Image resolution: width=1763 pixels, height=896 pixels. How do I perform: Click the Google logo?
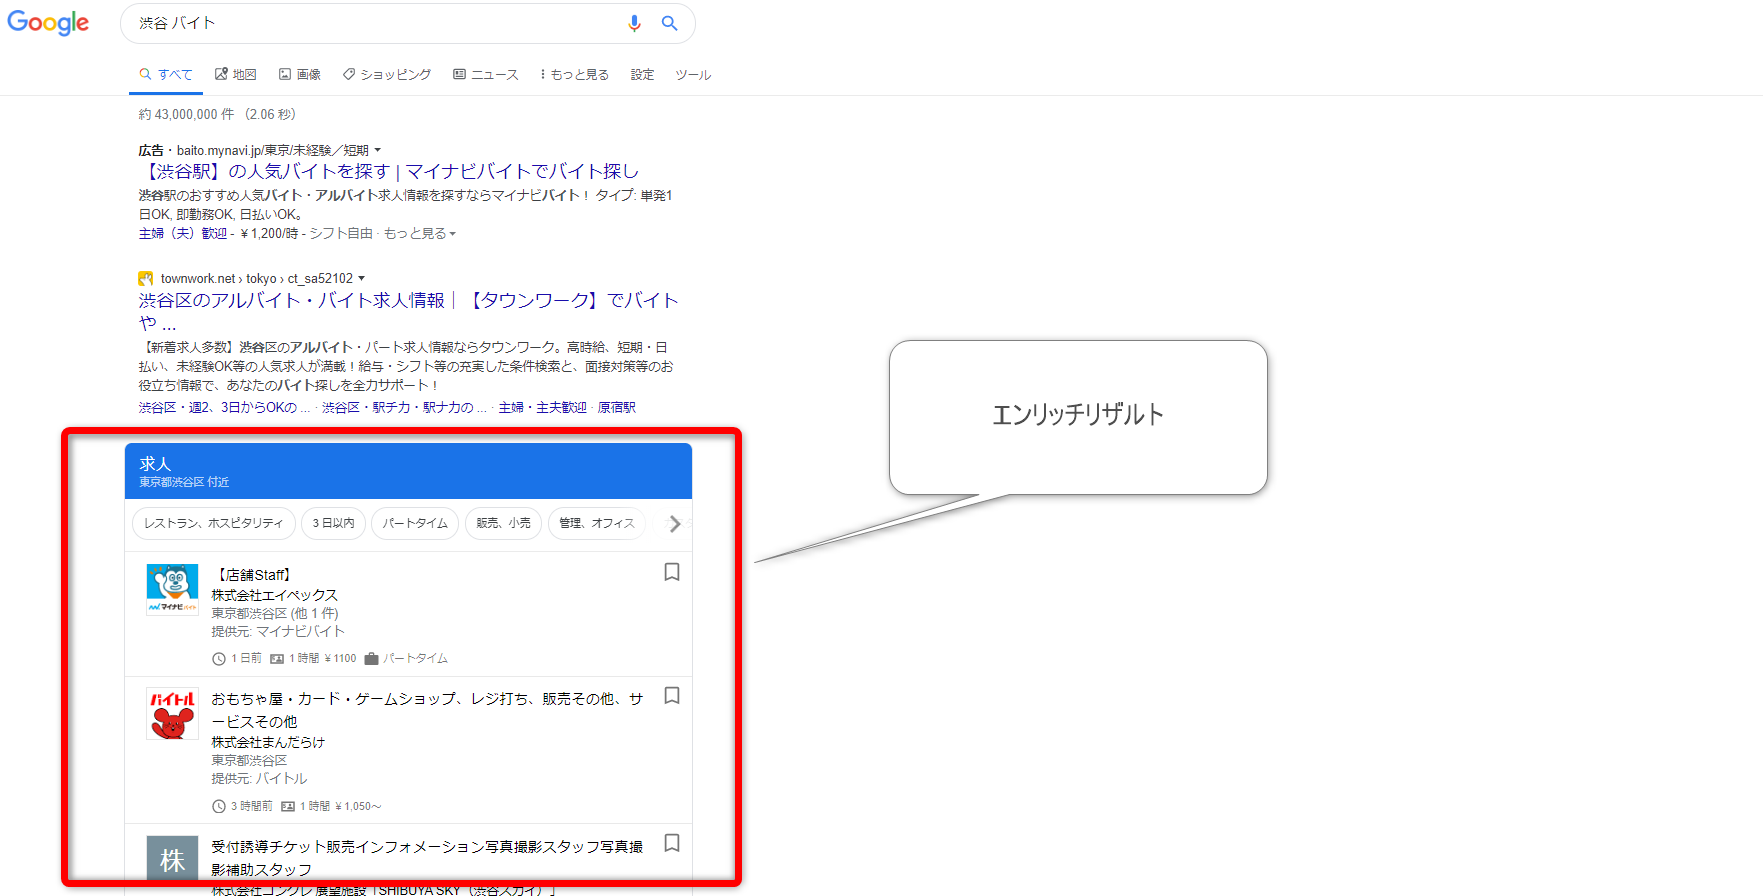click(48, 23)
